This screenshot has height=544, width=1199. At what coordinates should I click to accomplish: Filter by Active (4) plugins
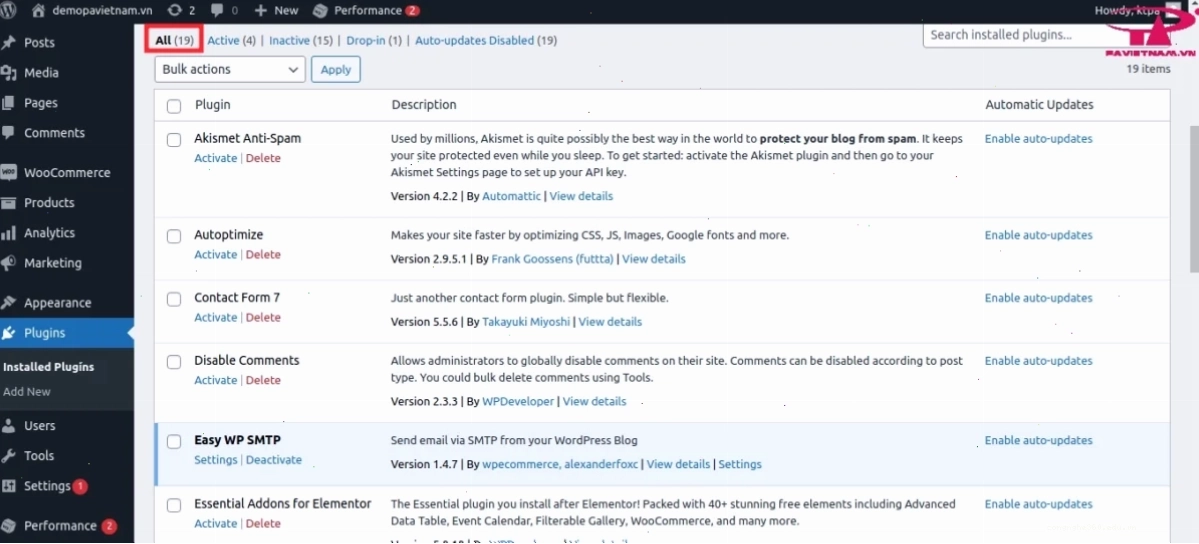[232, 41]
